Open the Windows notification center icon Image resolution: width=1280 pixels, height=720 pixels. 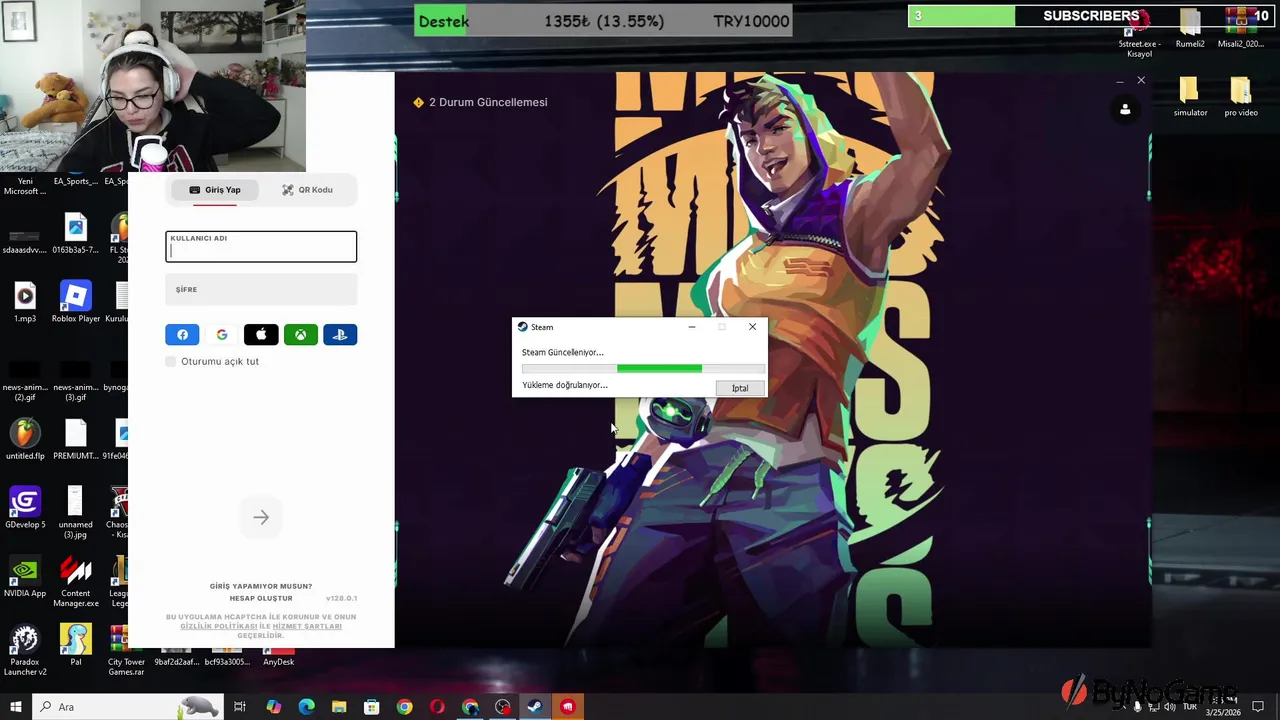coord(1258,707)
